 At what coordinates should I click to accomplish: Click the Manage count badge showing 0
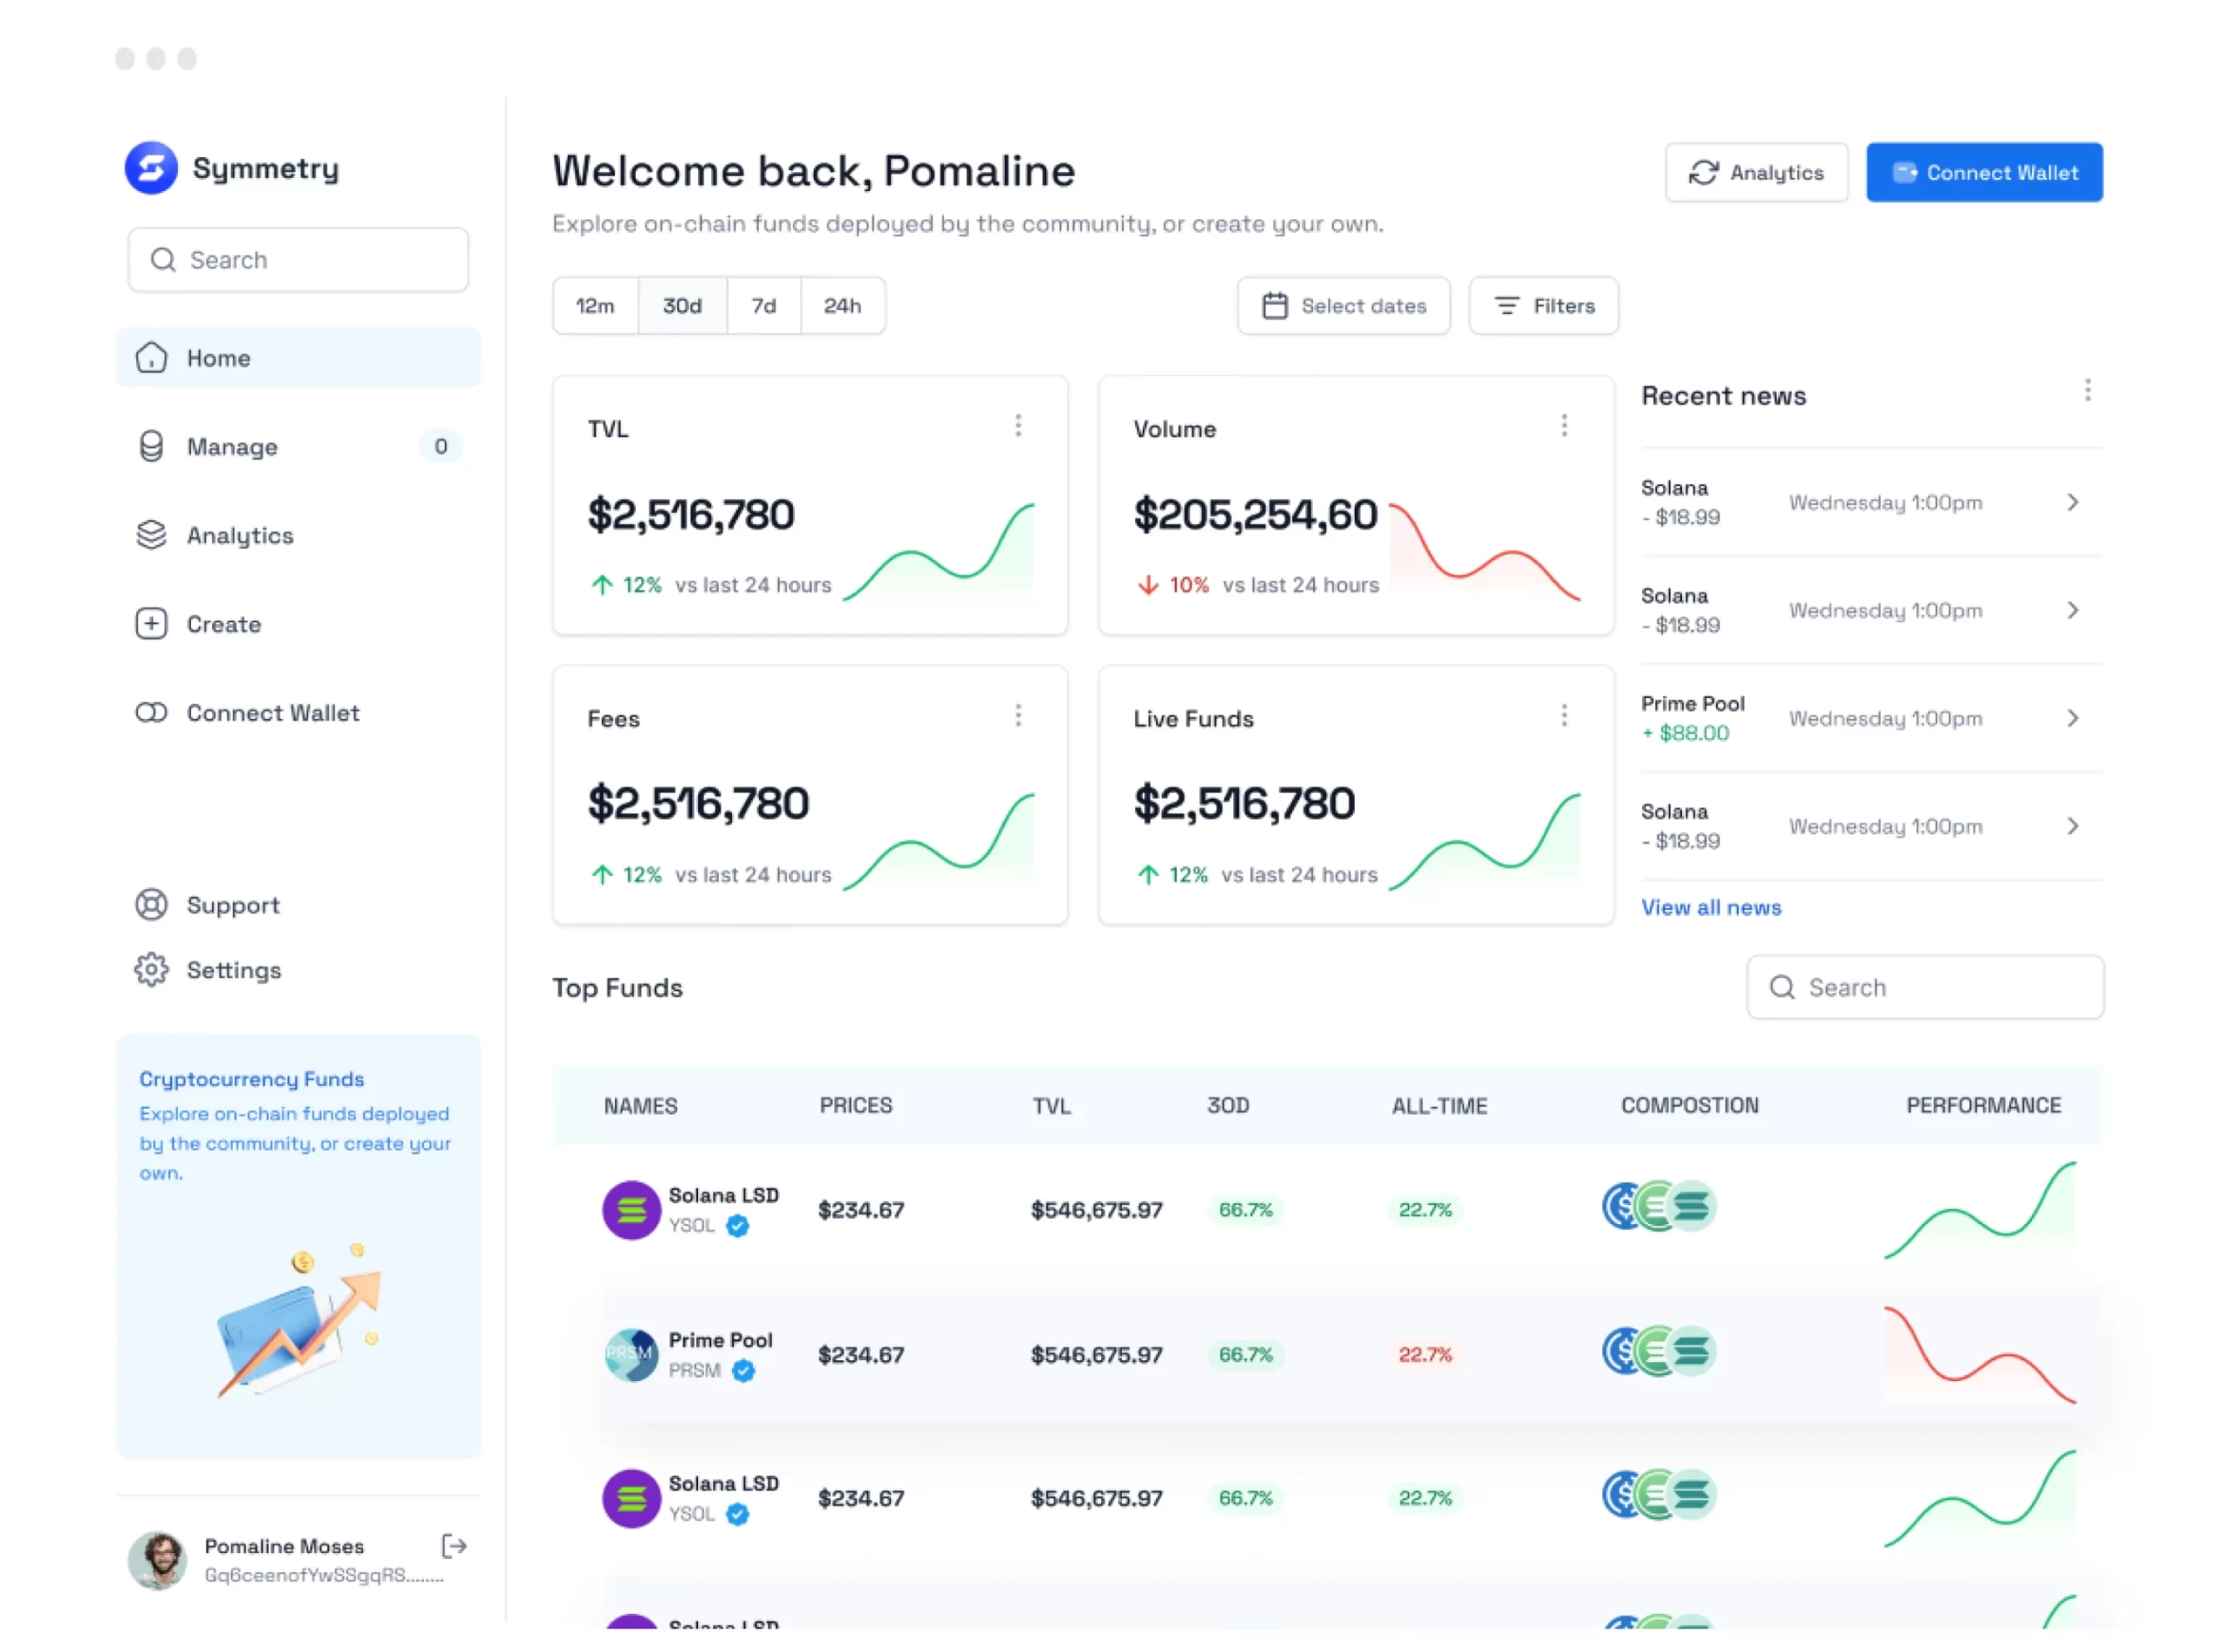(x=441, y=447)
